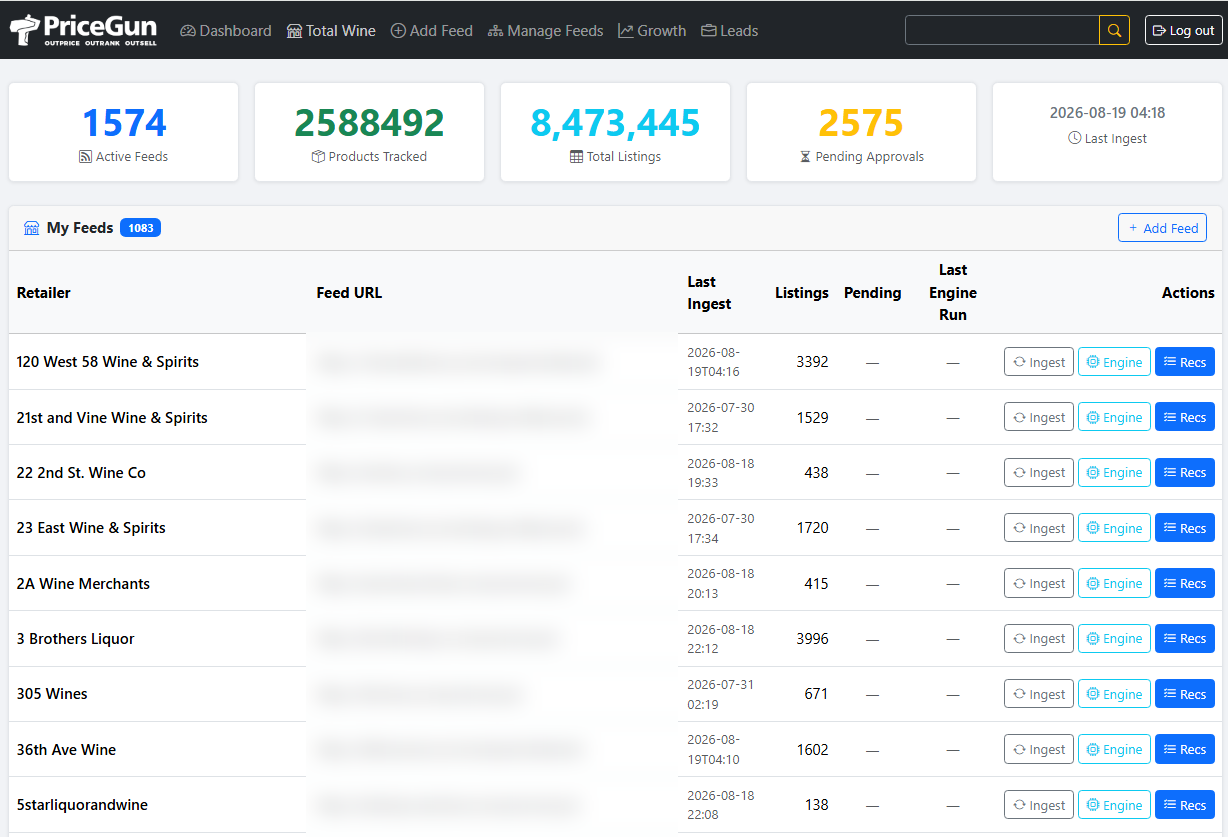The image size is (1228, 837).
Task: Click the 1083 feeds count badge
Action: tap(140, 228)
